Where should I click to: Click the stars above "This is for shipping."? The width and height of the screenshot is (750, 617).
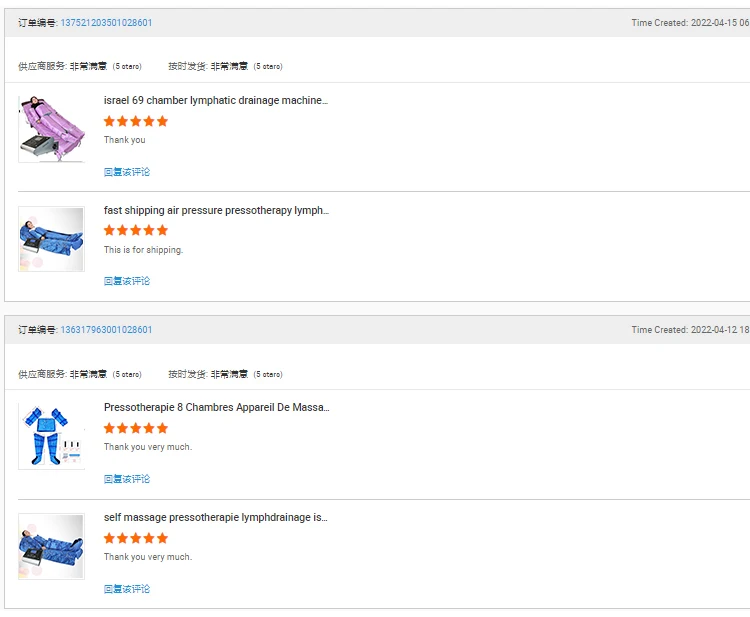point(136,230)
